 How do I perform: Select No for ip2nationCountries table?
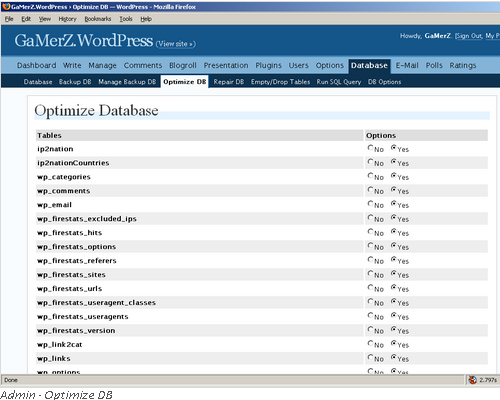(370, 161)
